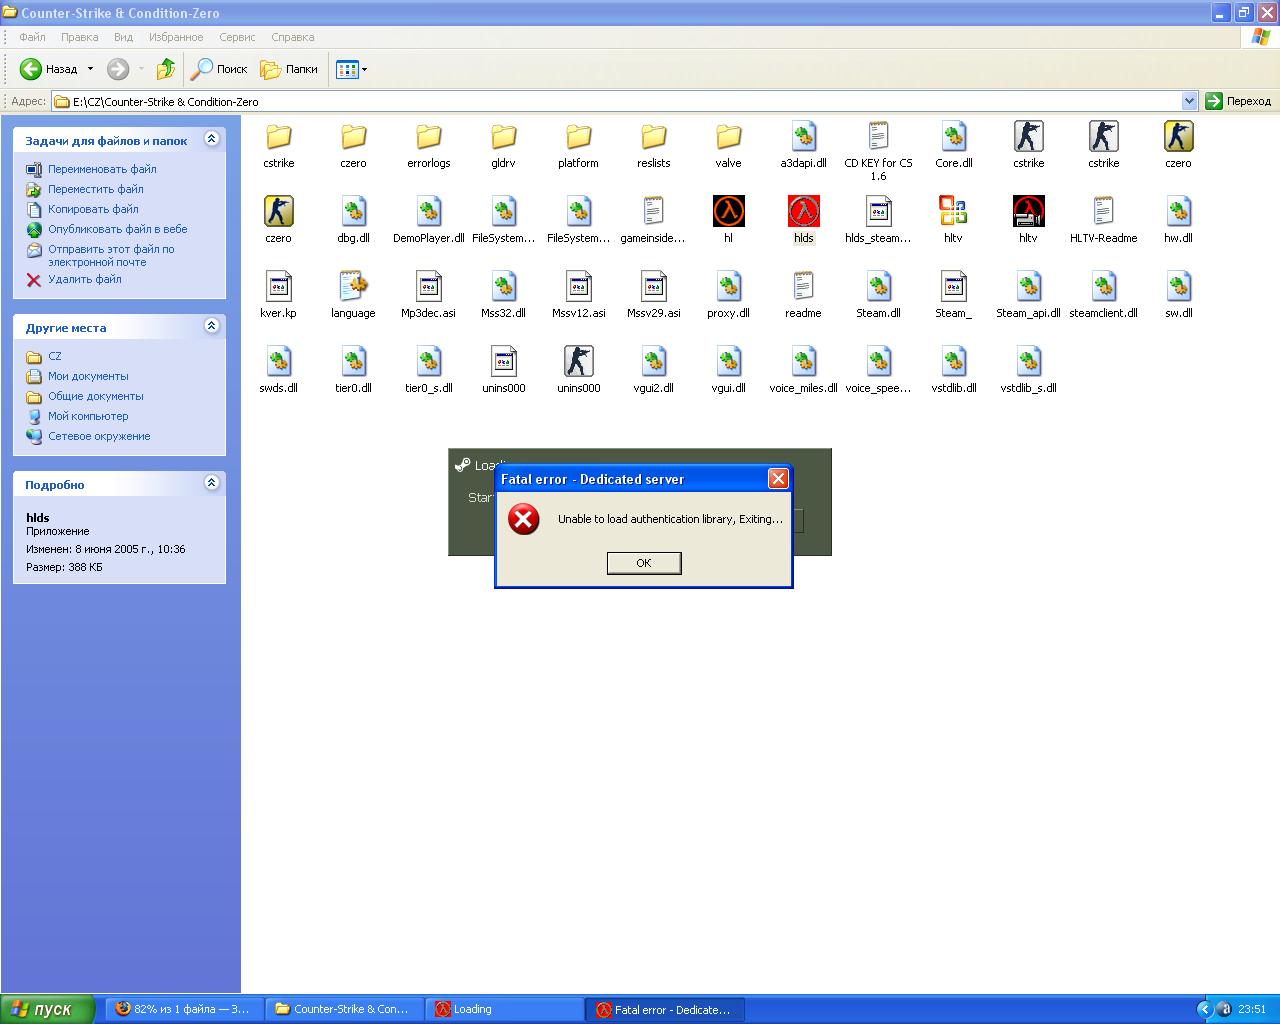This screenshot has width=1280, height=1024.
Task: Open the Вид menu
Action: (123, 37)
